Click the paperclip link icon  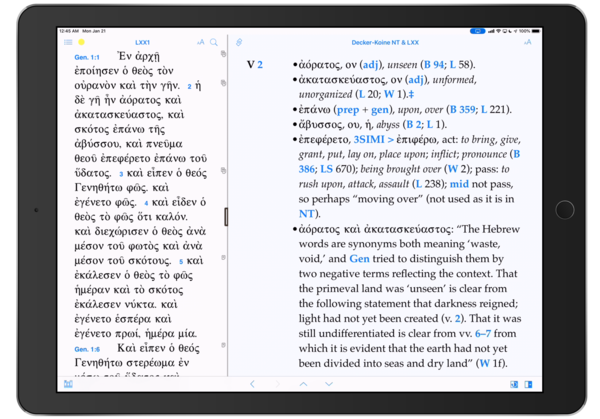click(240, 42)
